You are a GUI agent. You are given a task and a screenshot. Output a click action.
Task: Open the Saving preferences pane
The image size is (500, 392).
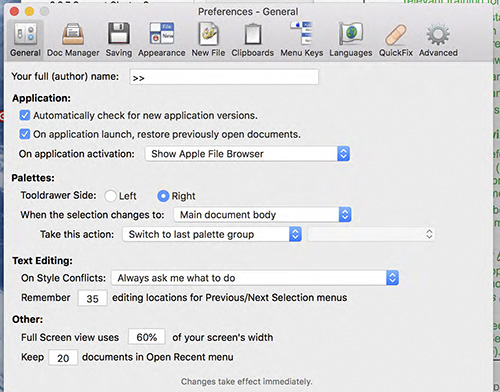click(119, 39)
